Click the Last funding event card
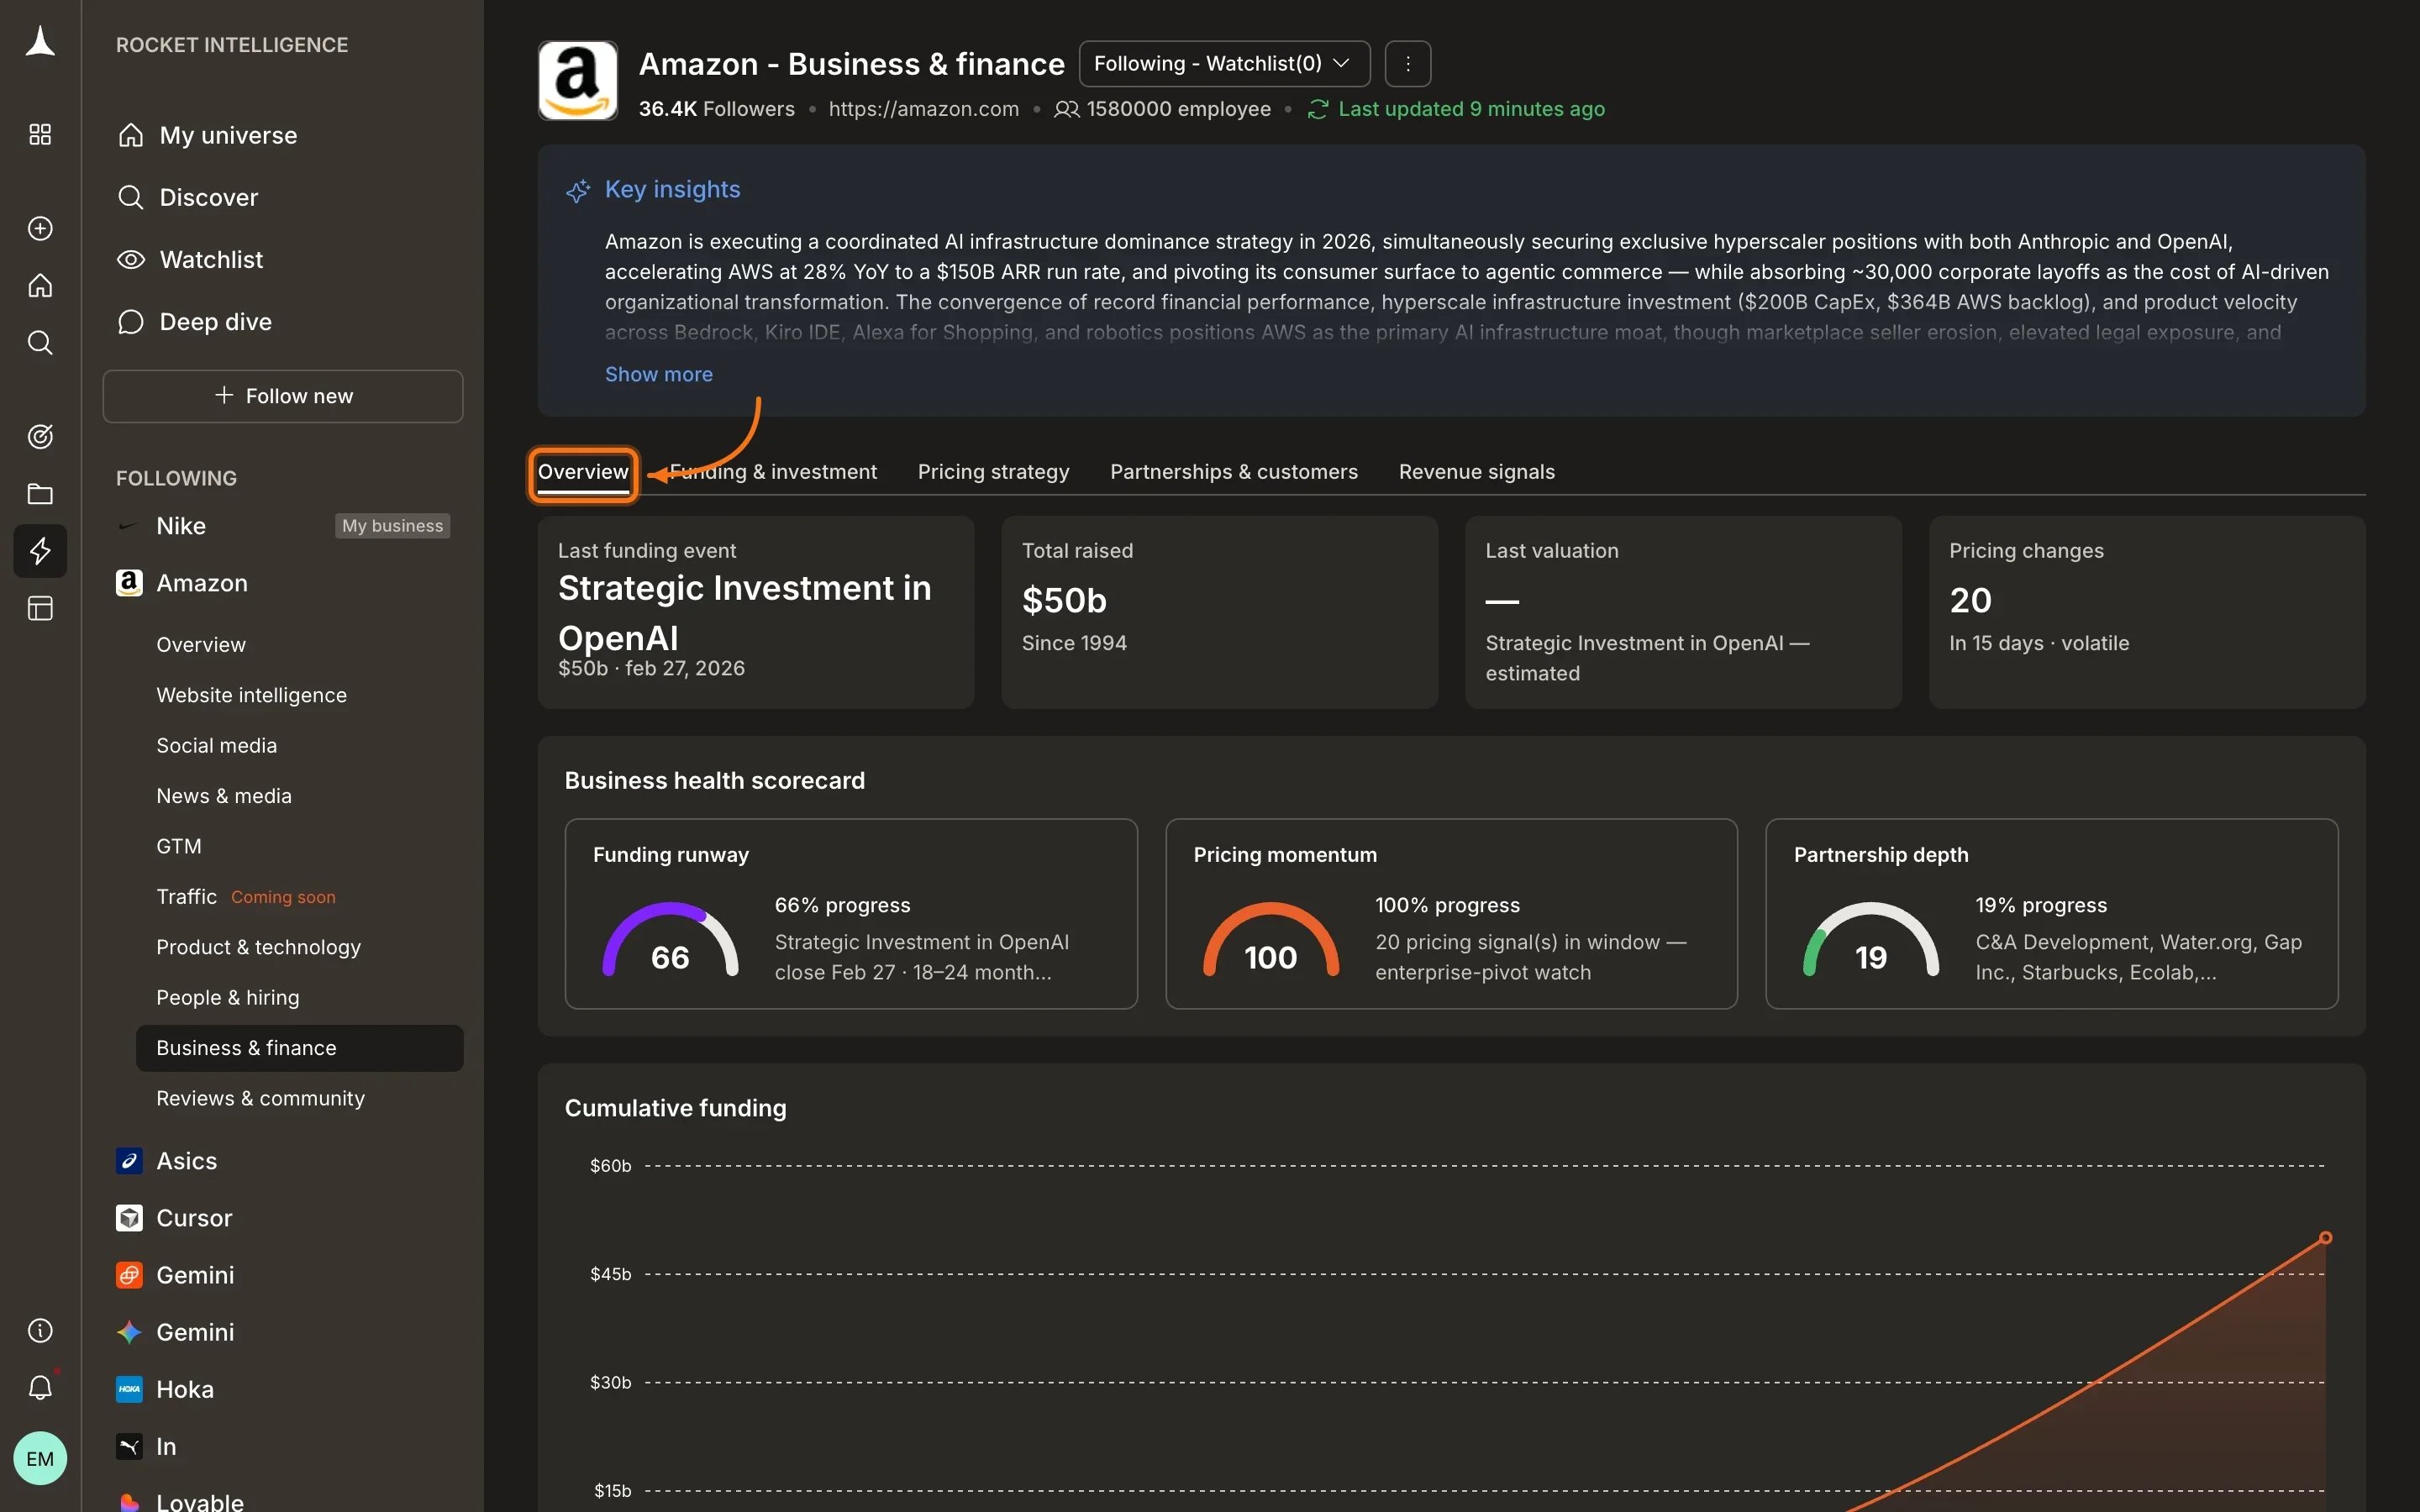Screen dimensions: 2420x1512 tap(756, 612)
